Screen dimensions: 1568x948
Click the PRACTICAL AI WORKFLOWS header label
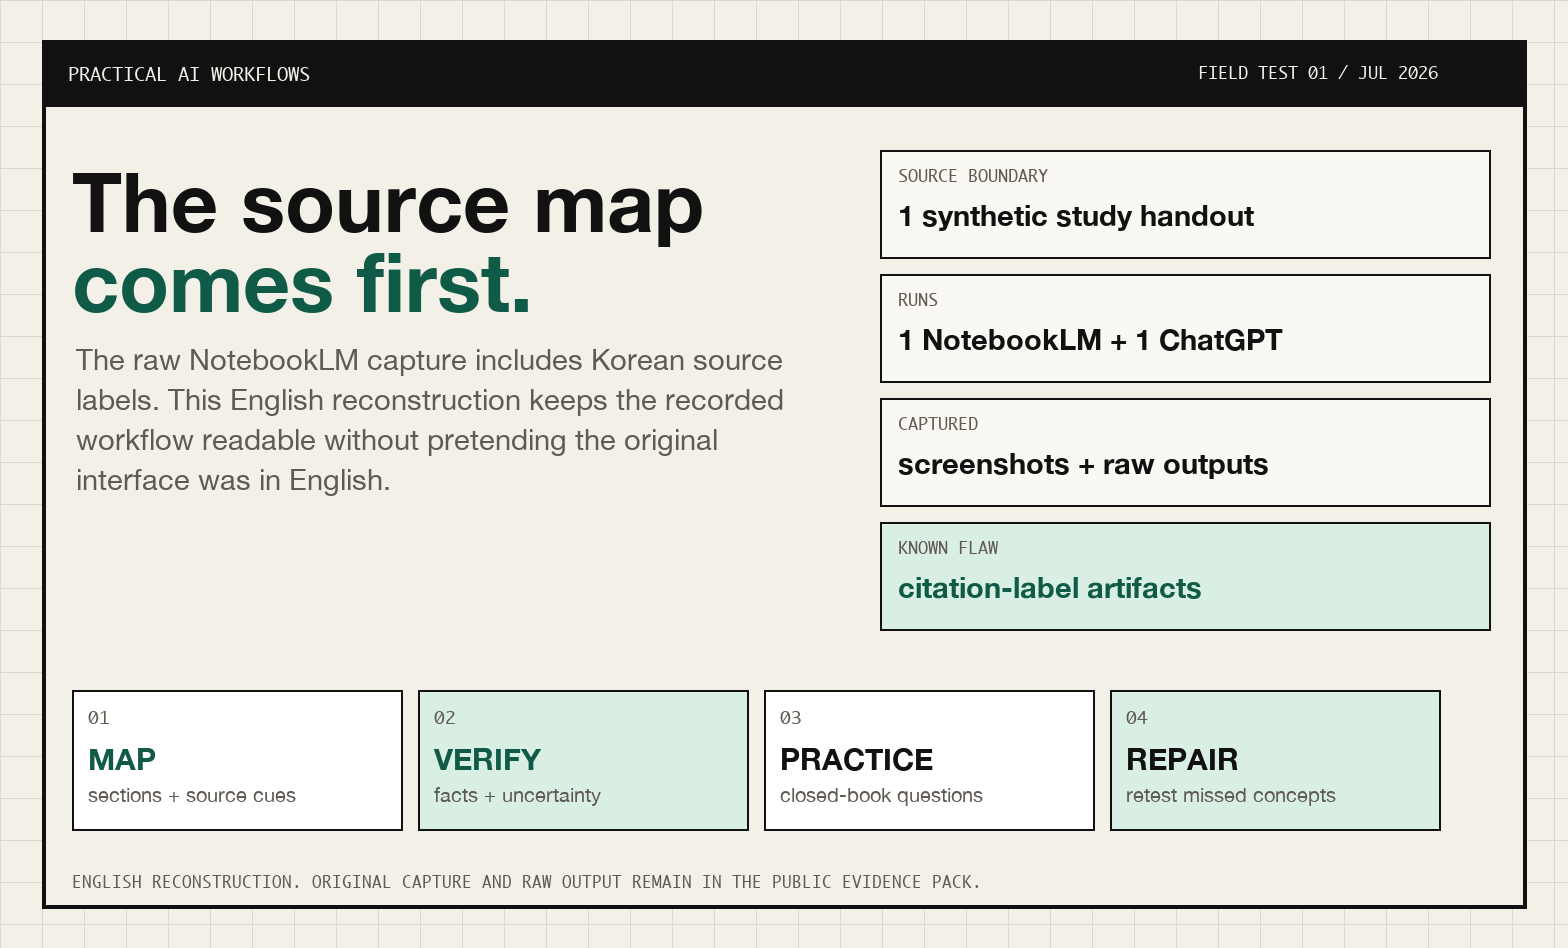click(x=189, y=75)
